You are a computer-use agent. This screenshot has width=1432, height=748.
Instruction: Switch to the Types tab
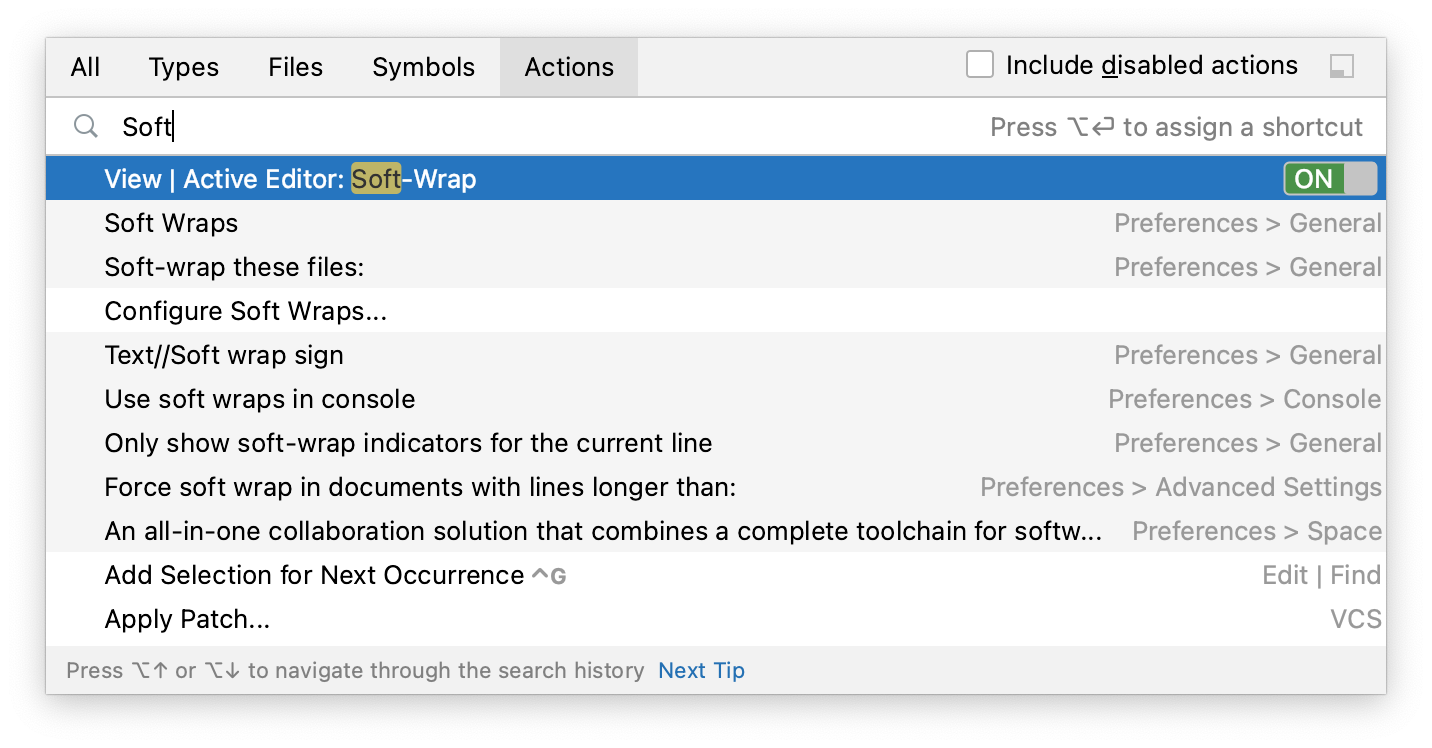pos(183,67)
